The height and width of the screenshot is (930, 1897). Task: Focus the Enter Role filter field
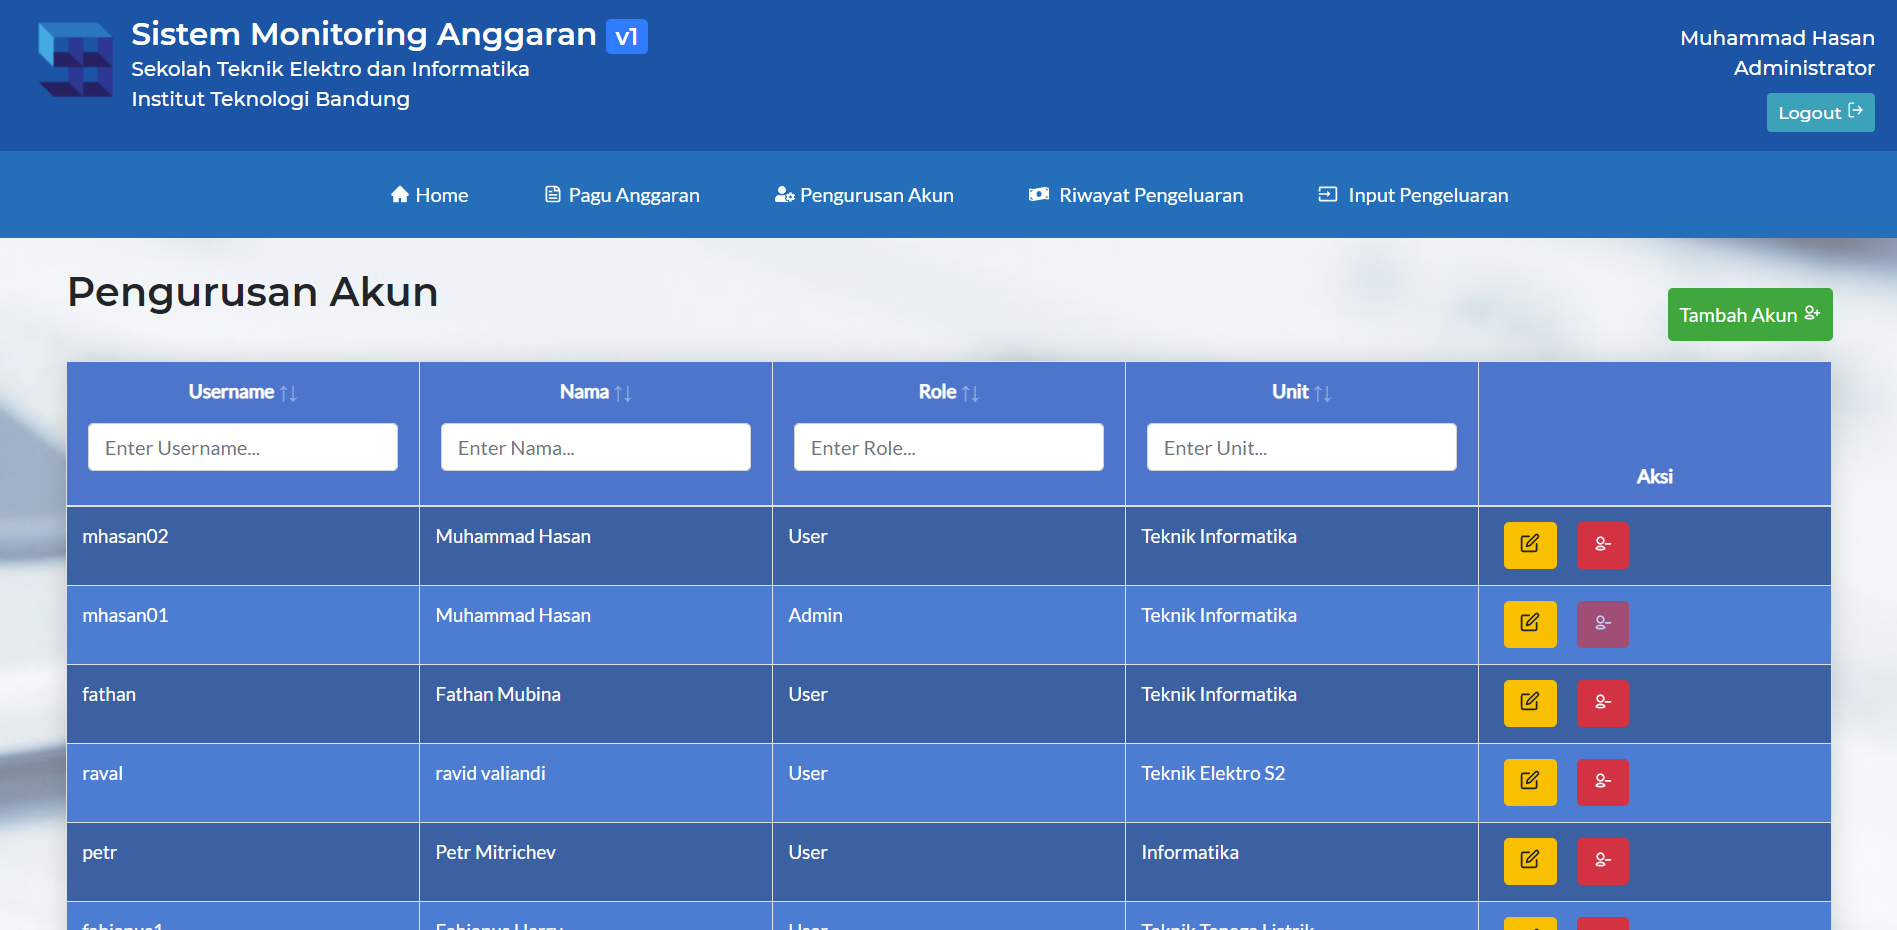tap(949, 447)
